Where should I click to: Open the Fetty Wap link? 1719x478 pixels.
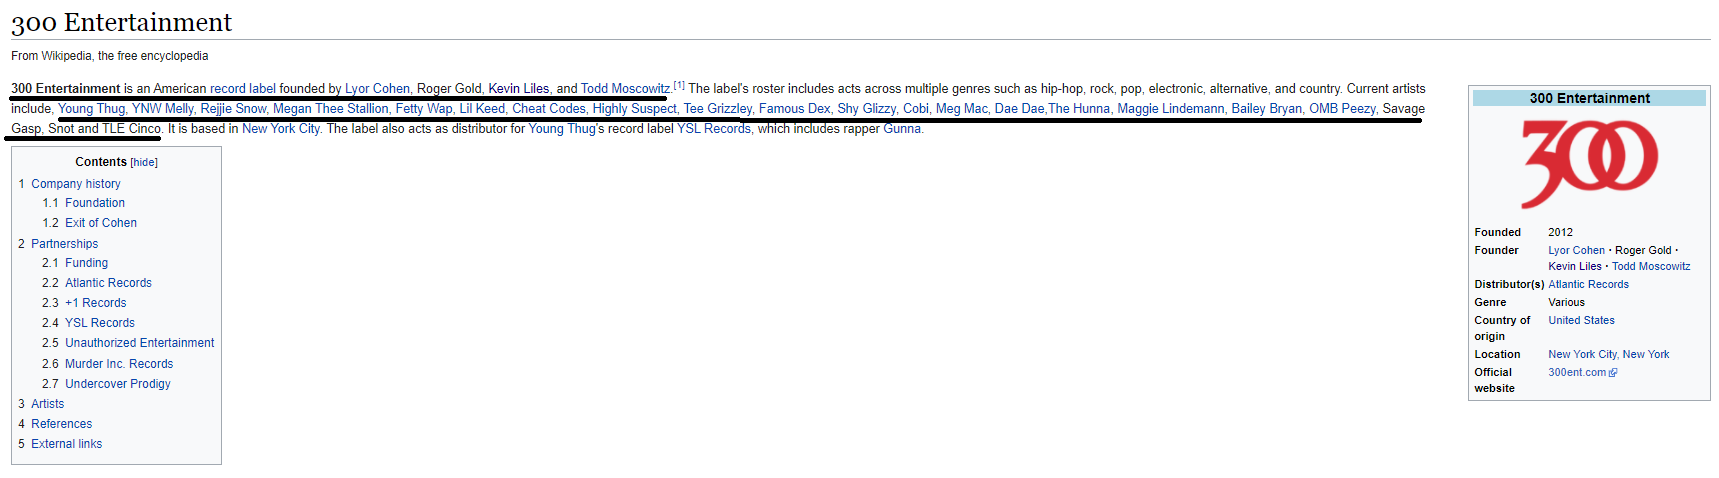(424, 109)
